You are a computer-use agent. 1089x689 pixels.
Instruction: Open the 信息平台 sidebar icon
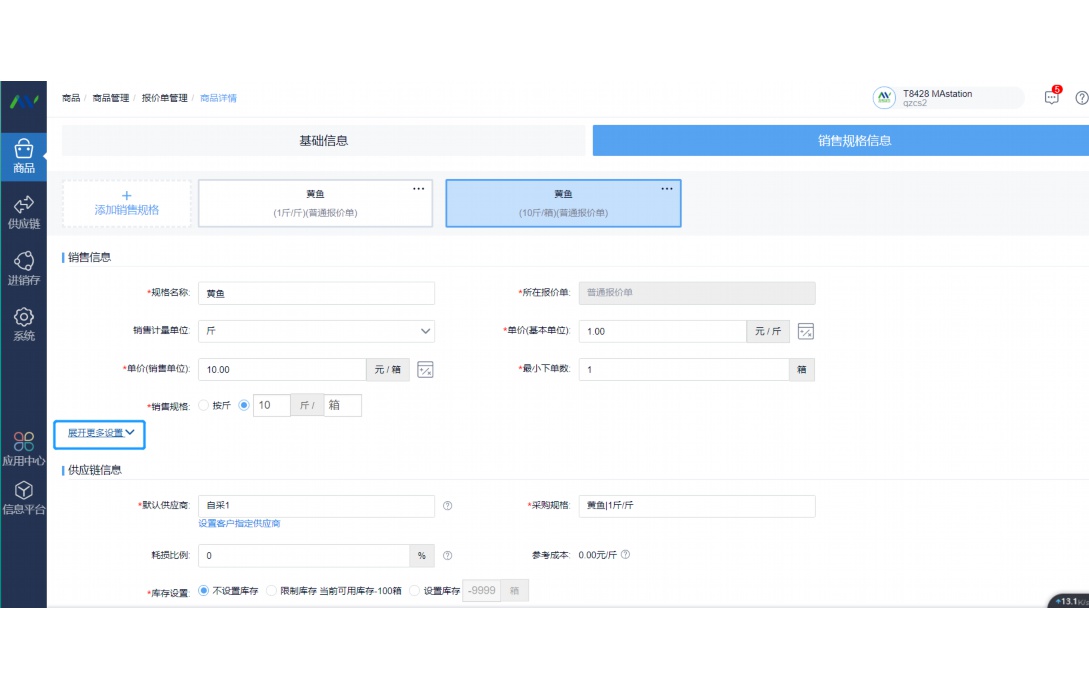[23, 494]
